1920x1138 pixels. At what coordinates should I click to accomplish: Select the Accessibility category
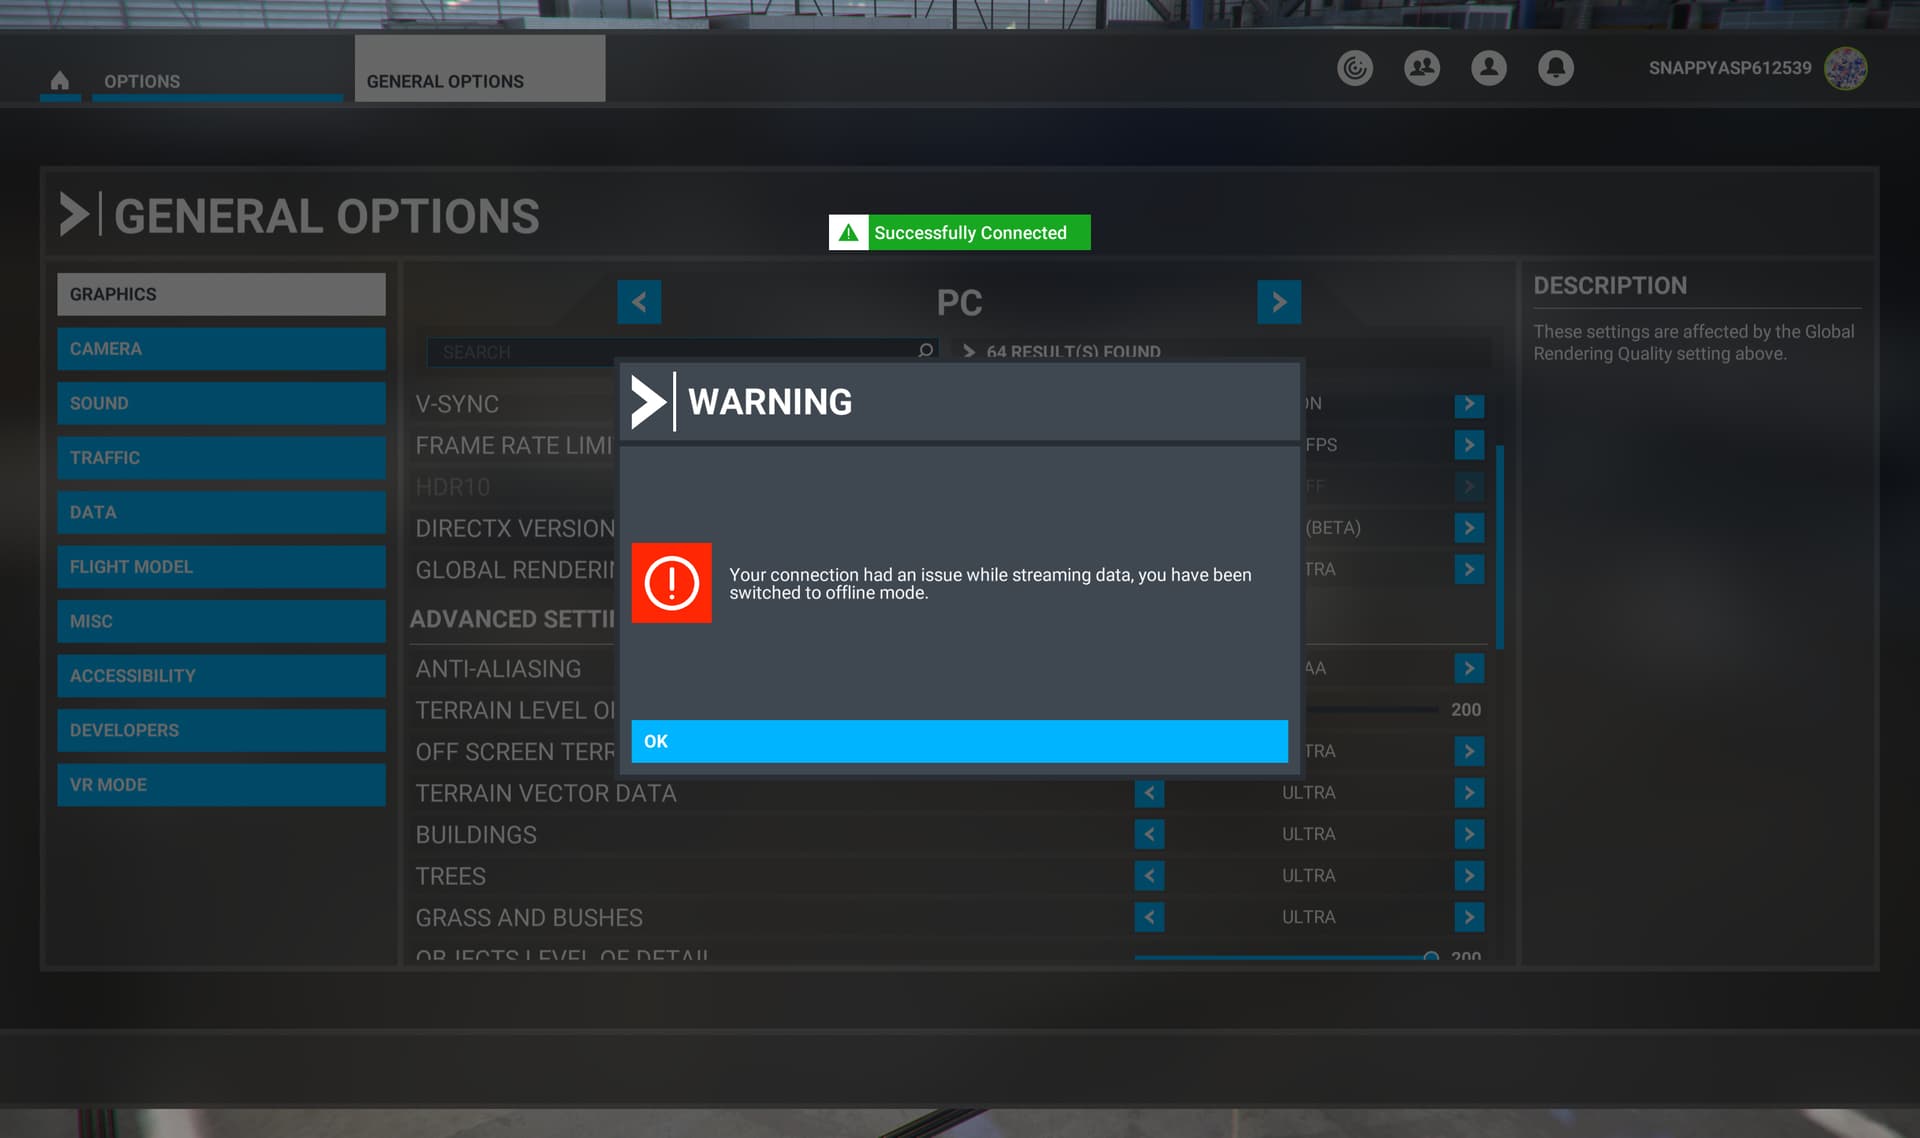point(221,676)
